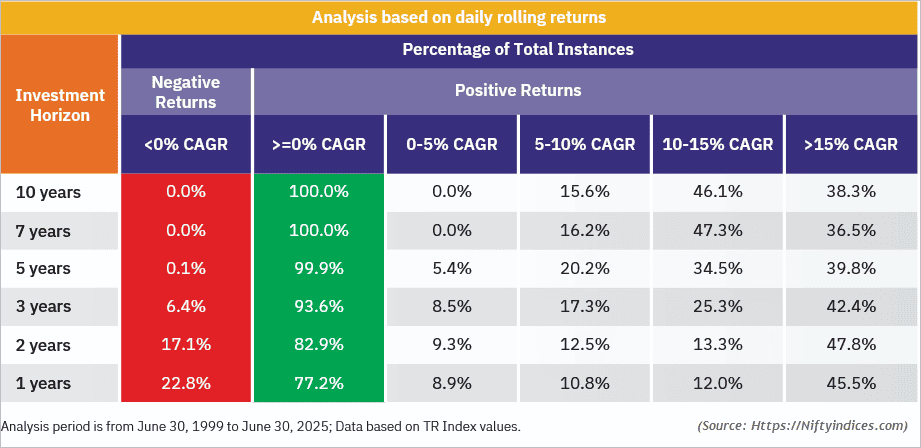Select the 46.1% cell in the 10 years row
Screen dimensions: 921x448
click(718, 191)
